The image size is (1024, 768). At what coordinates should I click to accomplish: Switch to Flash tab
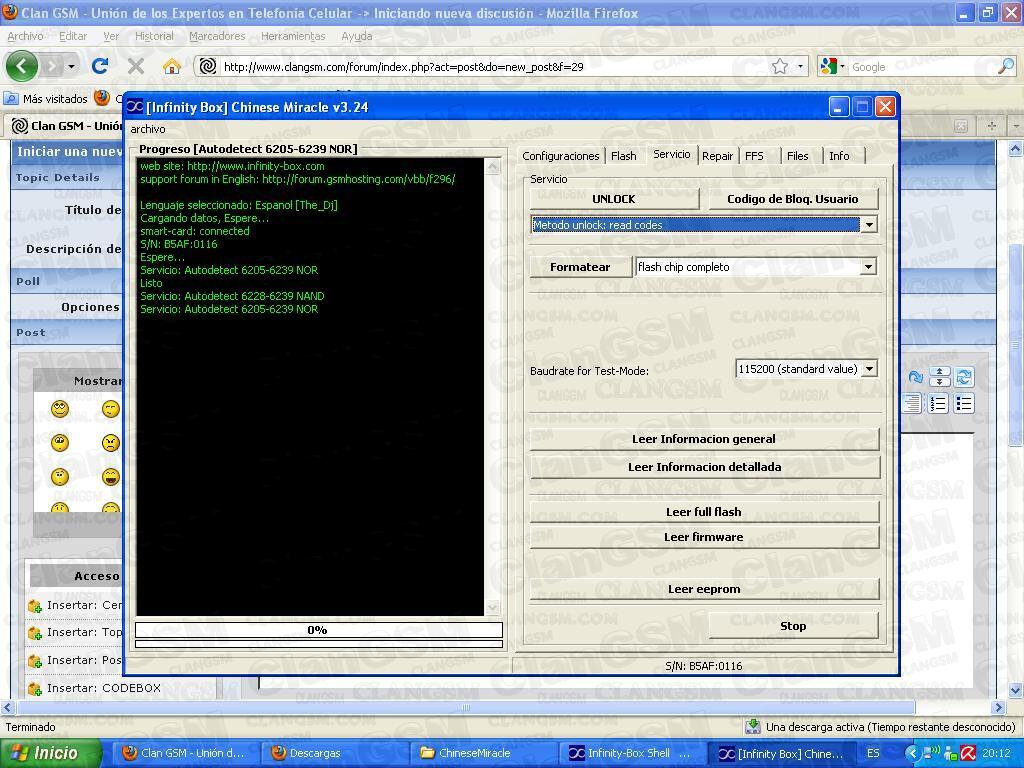point(624,155)
